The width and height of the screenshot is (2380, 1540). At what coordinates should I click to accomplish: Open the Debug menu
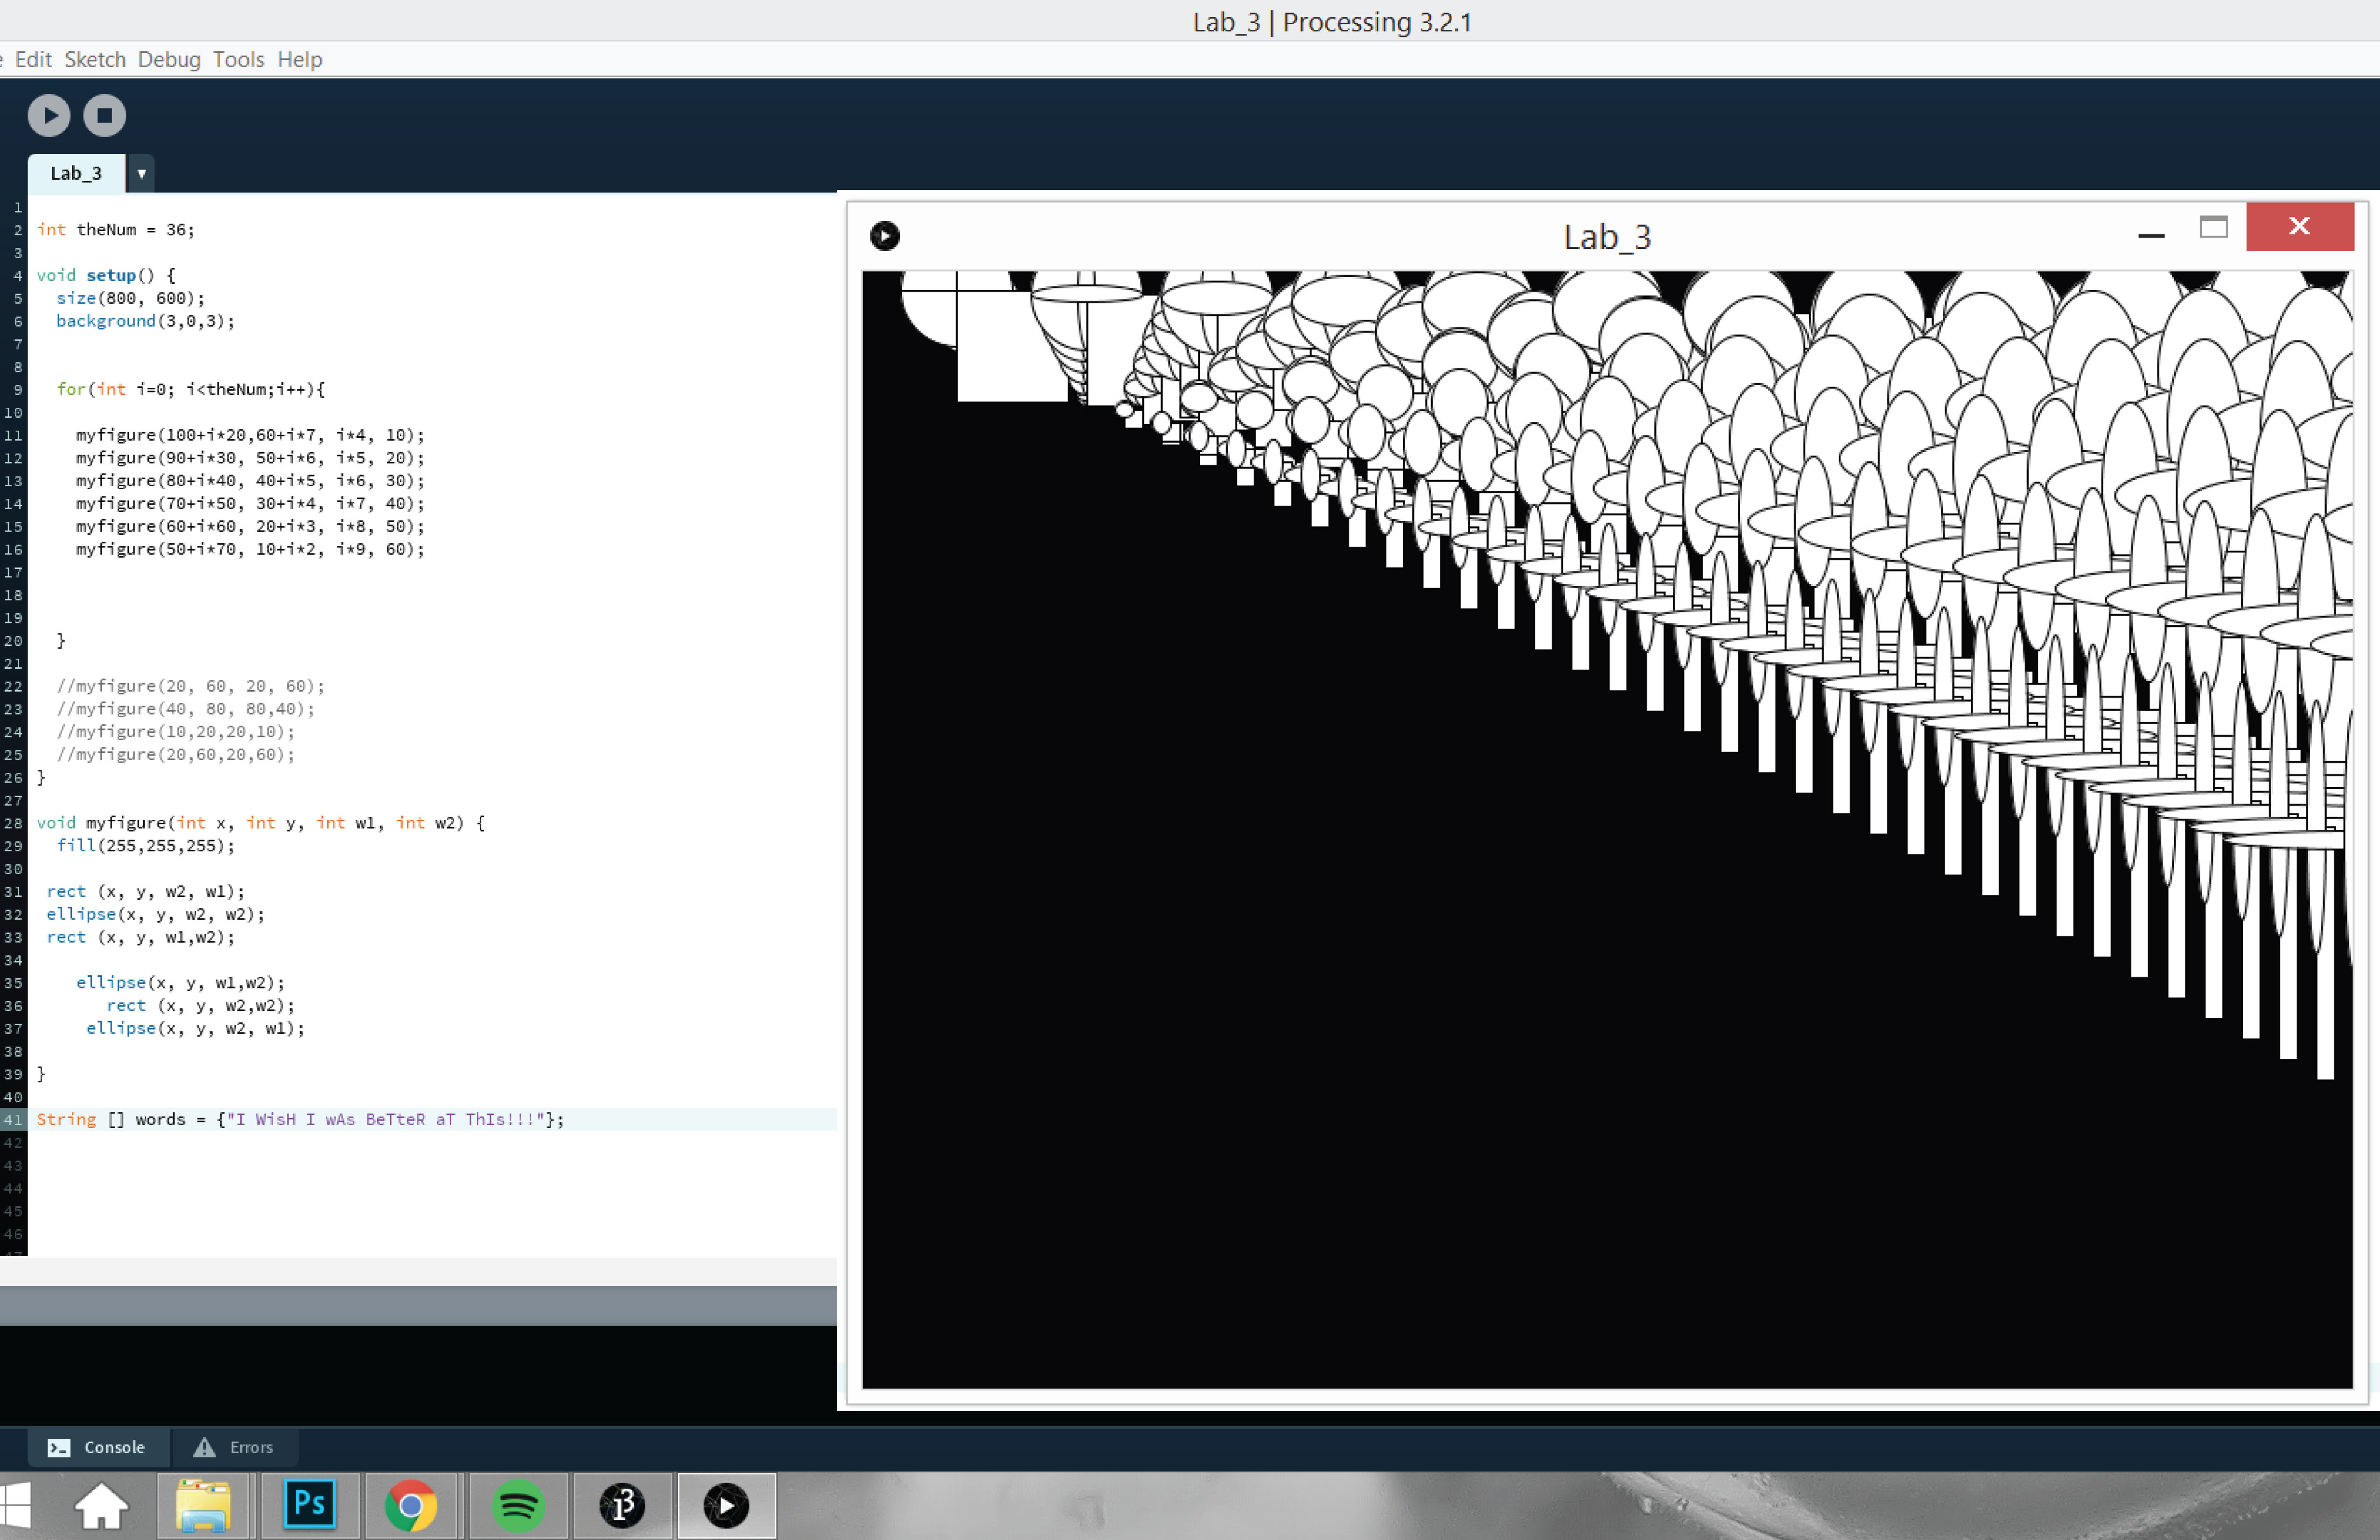169,60
